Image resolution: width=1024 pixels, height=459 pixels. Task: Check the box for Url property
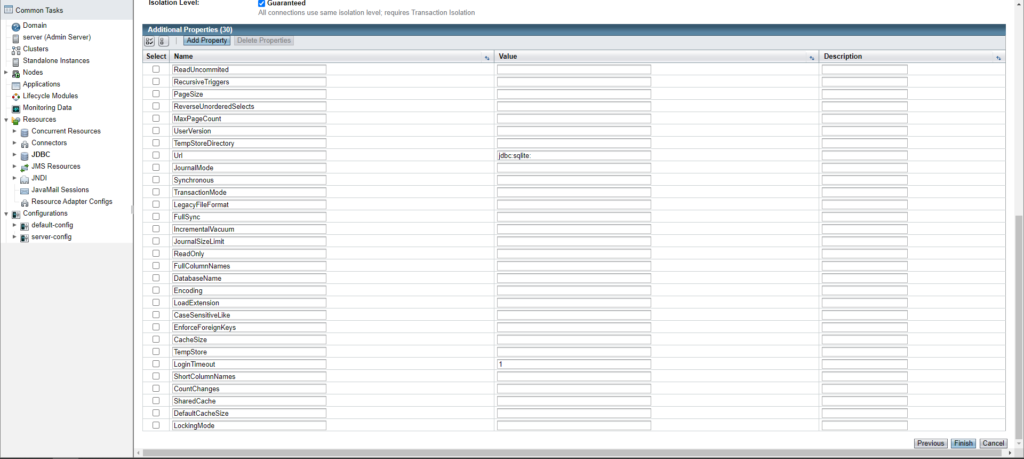tap(156, 155)
